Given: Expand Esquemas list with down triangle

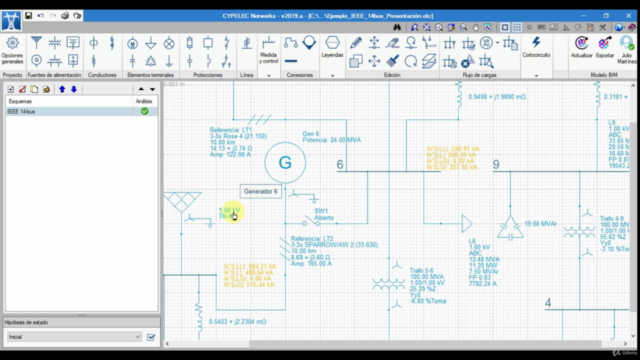Looking at the screenshot, I should point(152,89).
